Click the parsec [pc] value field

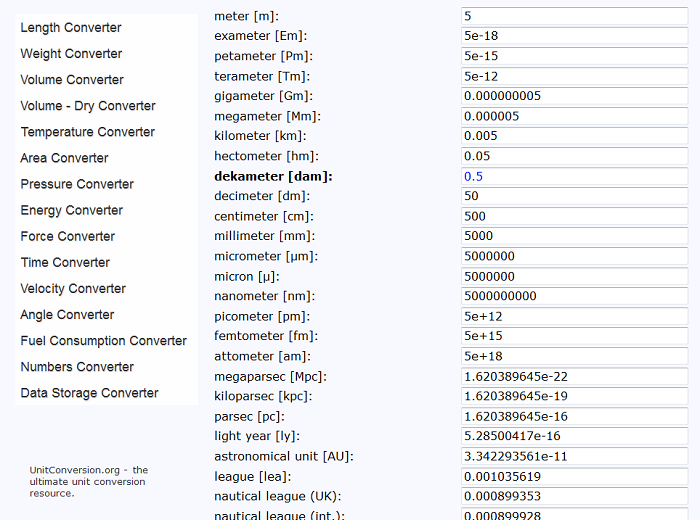(x=575, y=416)
